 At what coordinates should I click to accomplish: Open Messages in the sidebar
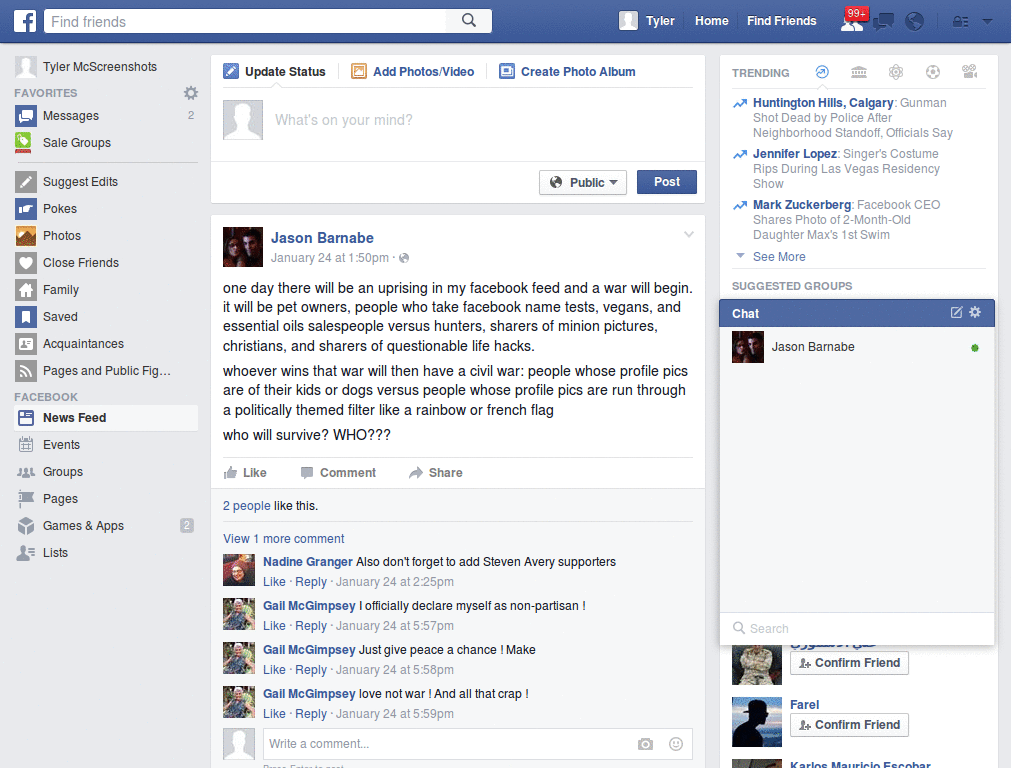[x=106, y=116]
